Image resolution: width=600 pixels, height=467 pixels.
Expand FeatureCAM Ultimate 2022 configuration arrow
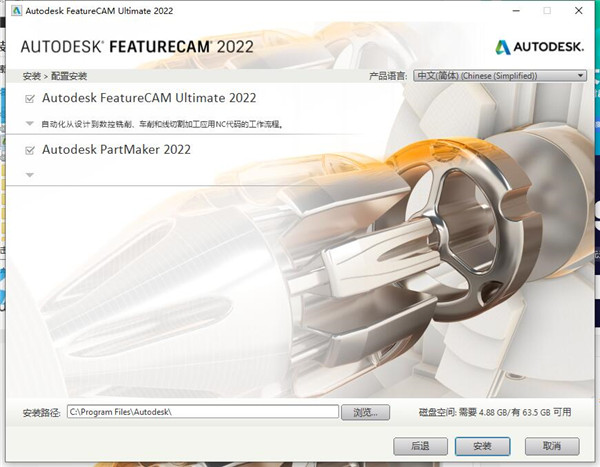point(29,123)
